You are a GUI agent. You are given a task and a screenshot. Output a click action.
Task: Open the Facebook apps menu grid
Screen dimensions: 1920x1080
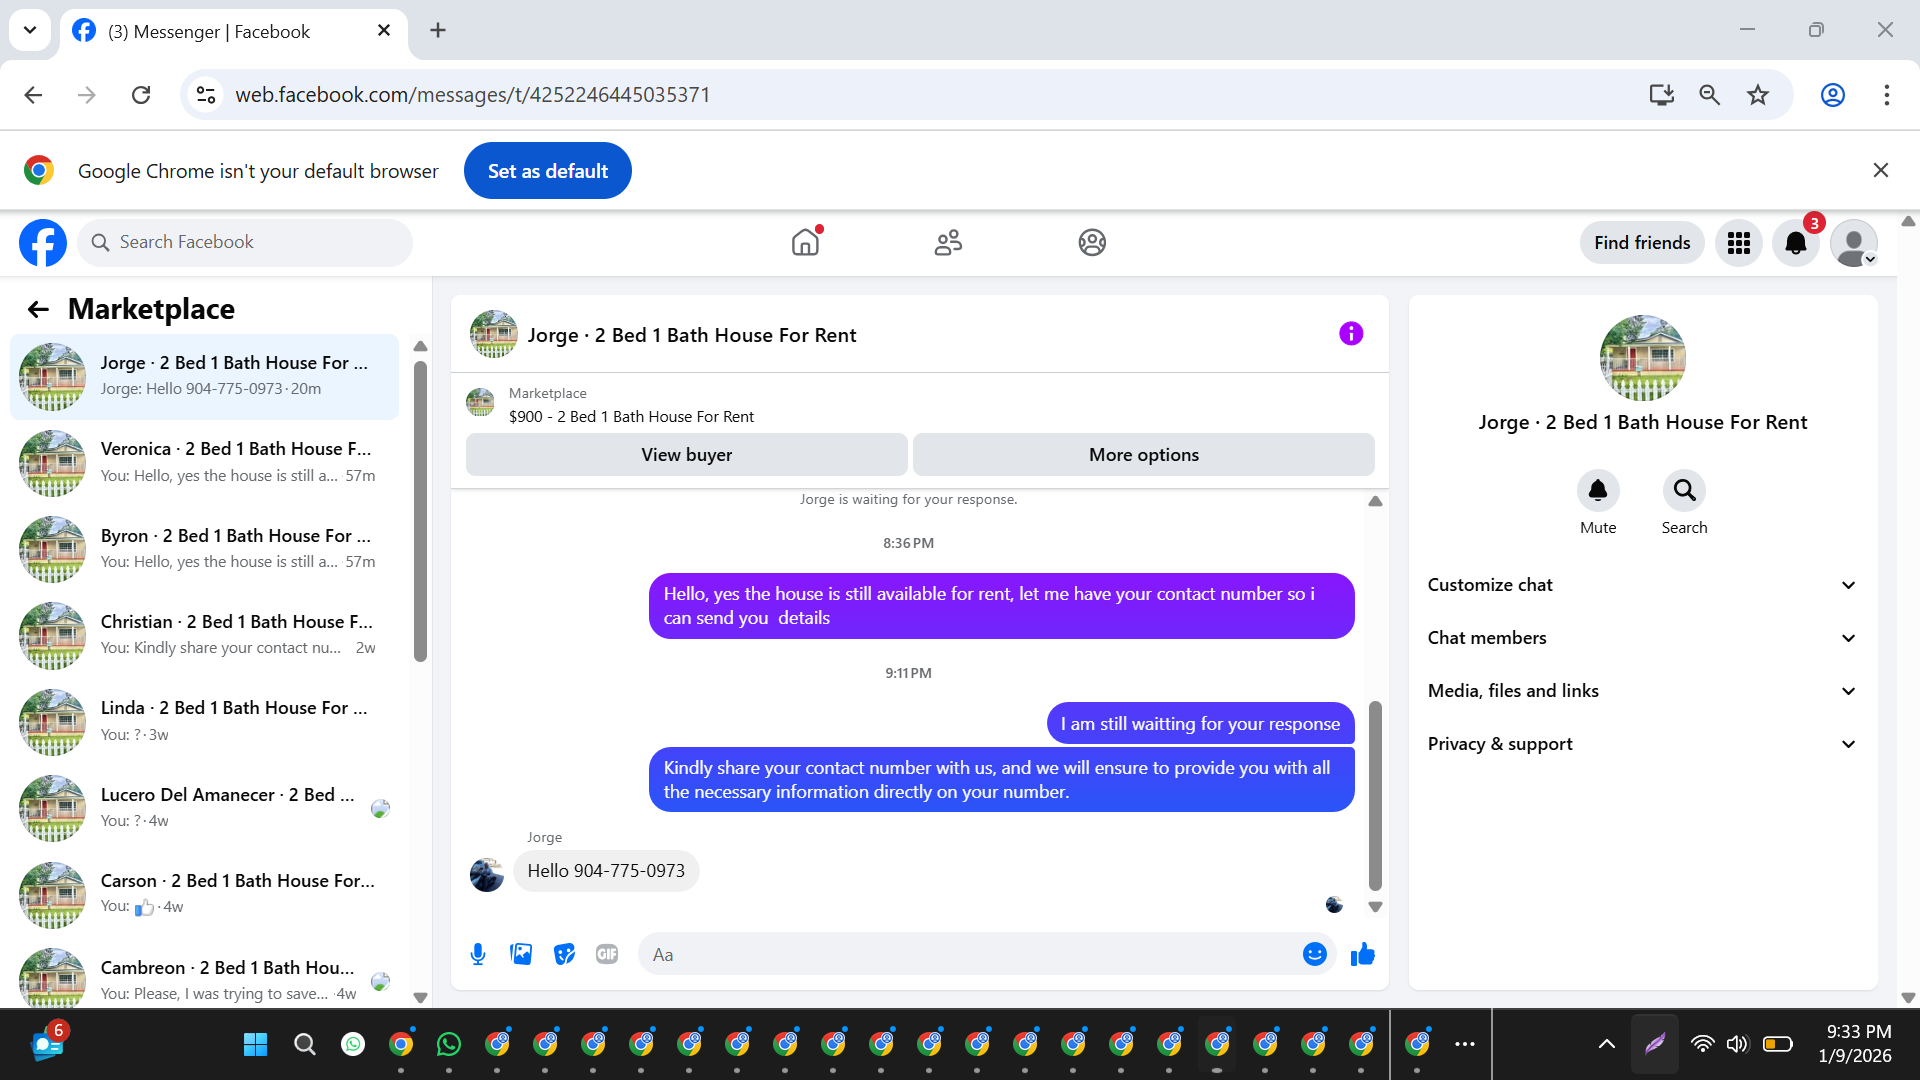point(1738,243)
